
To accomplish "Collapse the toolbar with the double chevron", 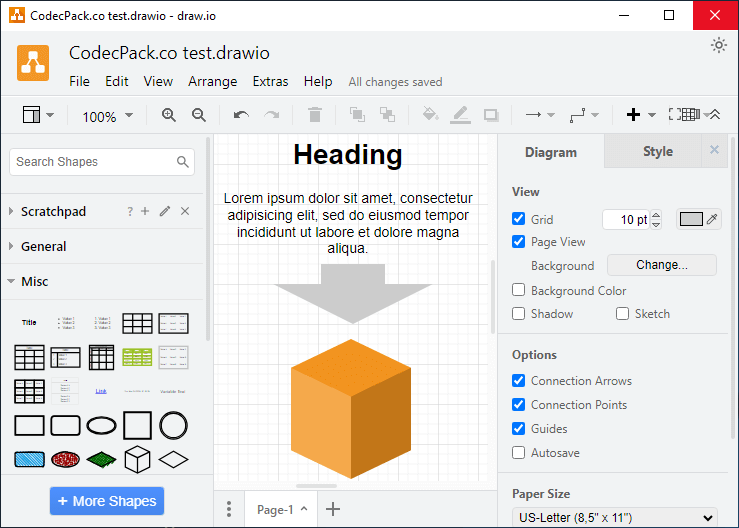I will 715,115.
